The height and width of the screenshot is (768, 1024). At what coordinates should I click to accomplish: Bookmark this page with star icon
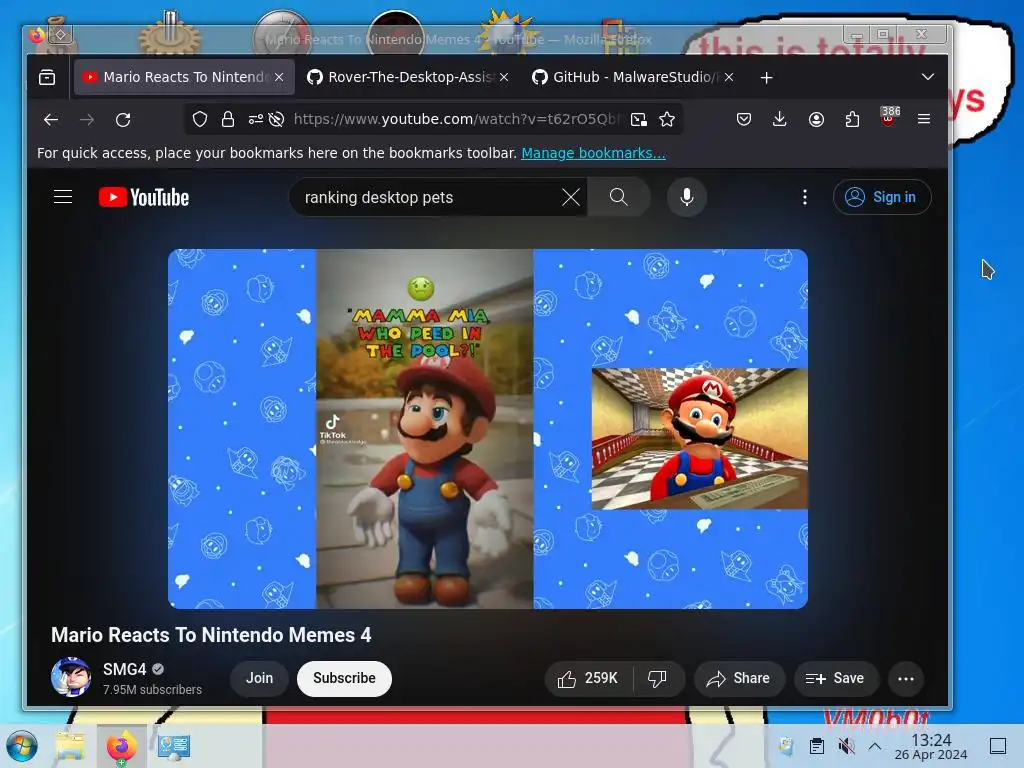tap(667, 119)
